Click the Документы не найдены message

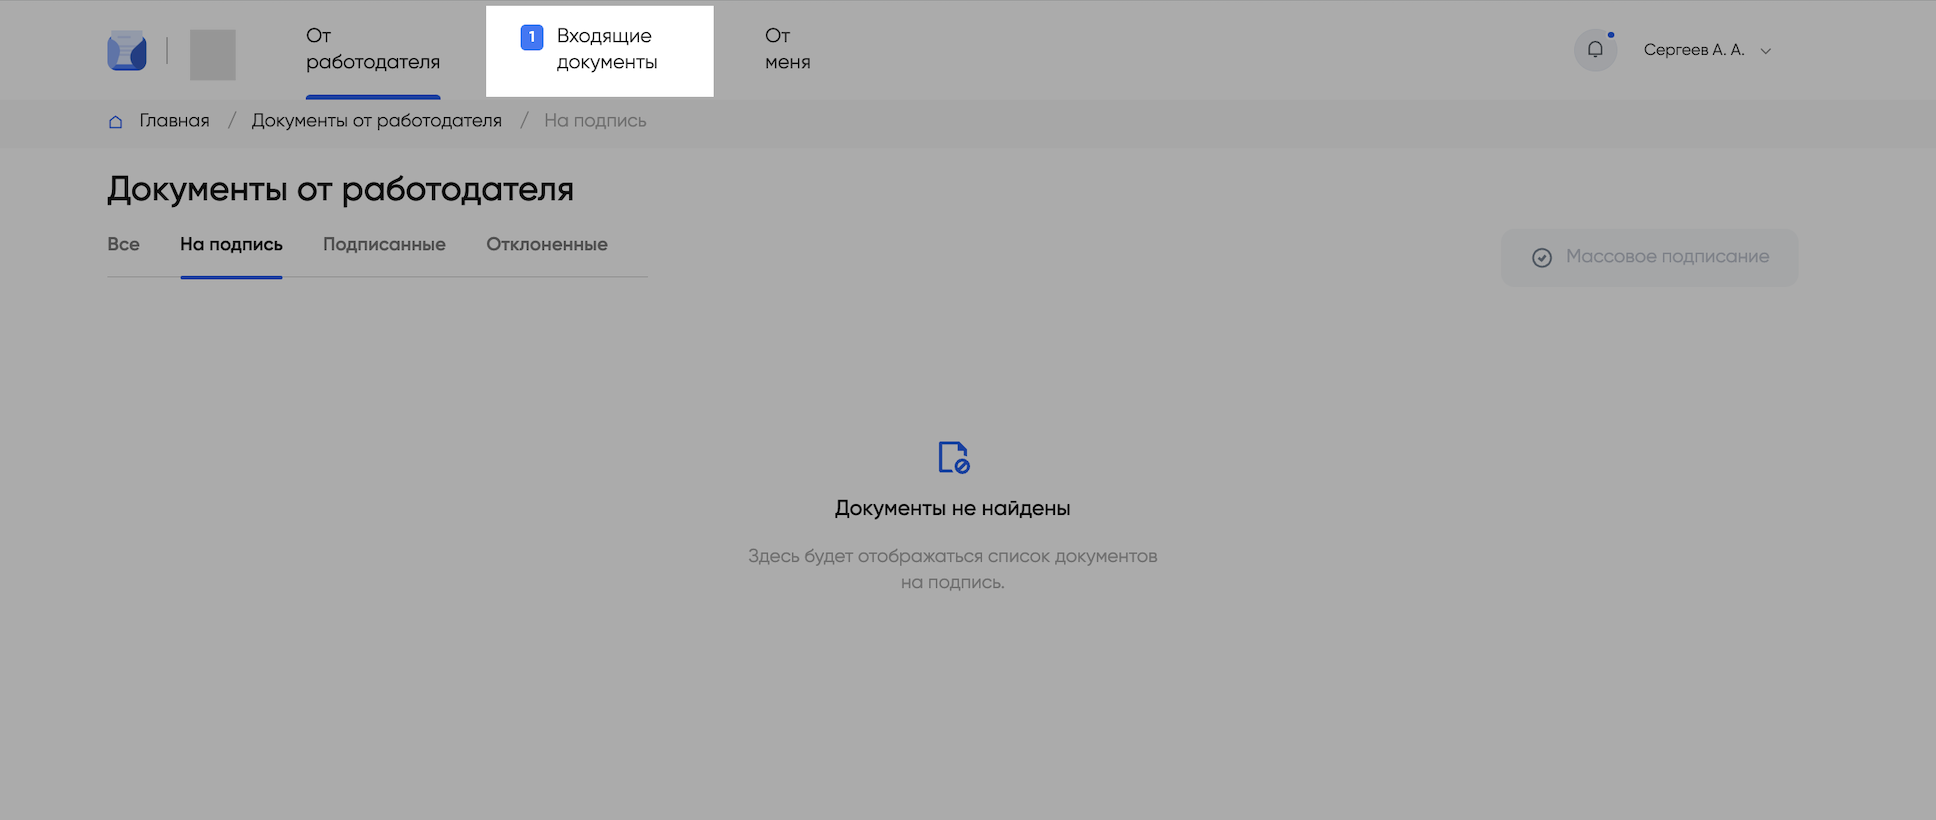(x=952, y=508)
